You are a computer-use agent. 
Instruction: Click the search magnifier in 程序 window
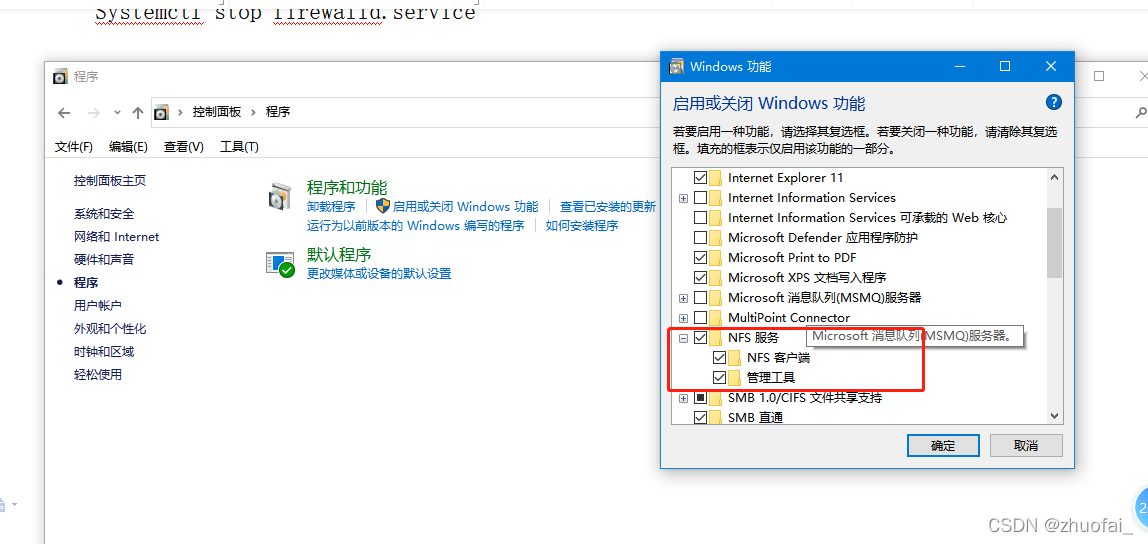pyautogui.click(x=1141, y=113)
